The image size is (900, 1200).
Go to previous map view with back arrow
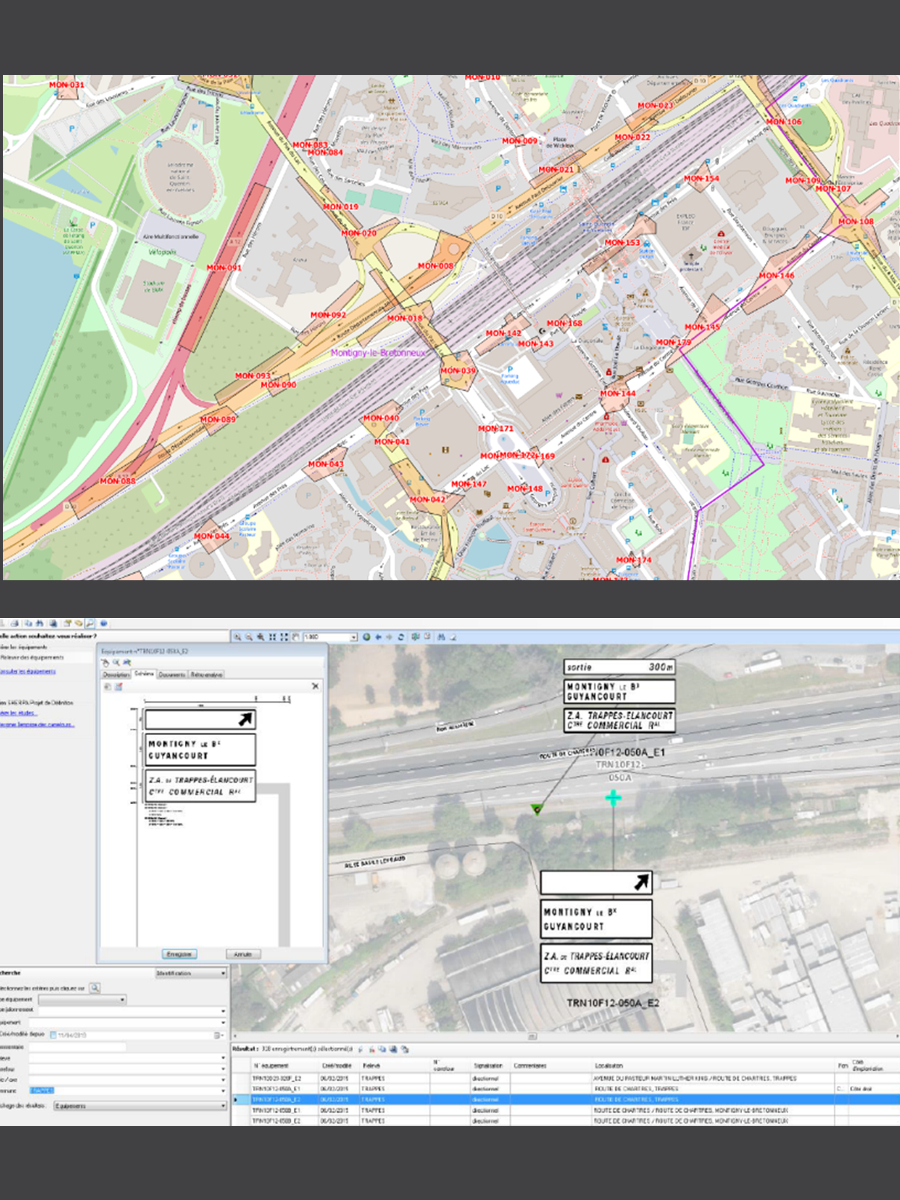point(378,637)
